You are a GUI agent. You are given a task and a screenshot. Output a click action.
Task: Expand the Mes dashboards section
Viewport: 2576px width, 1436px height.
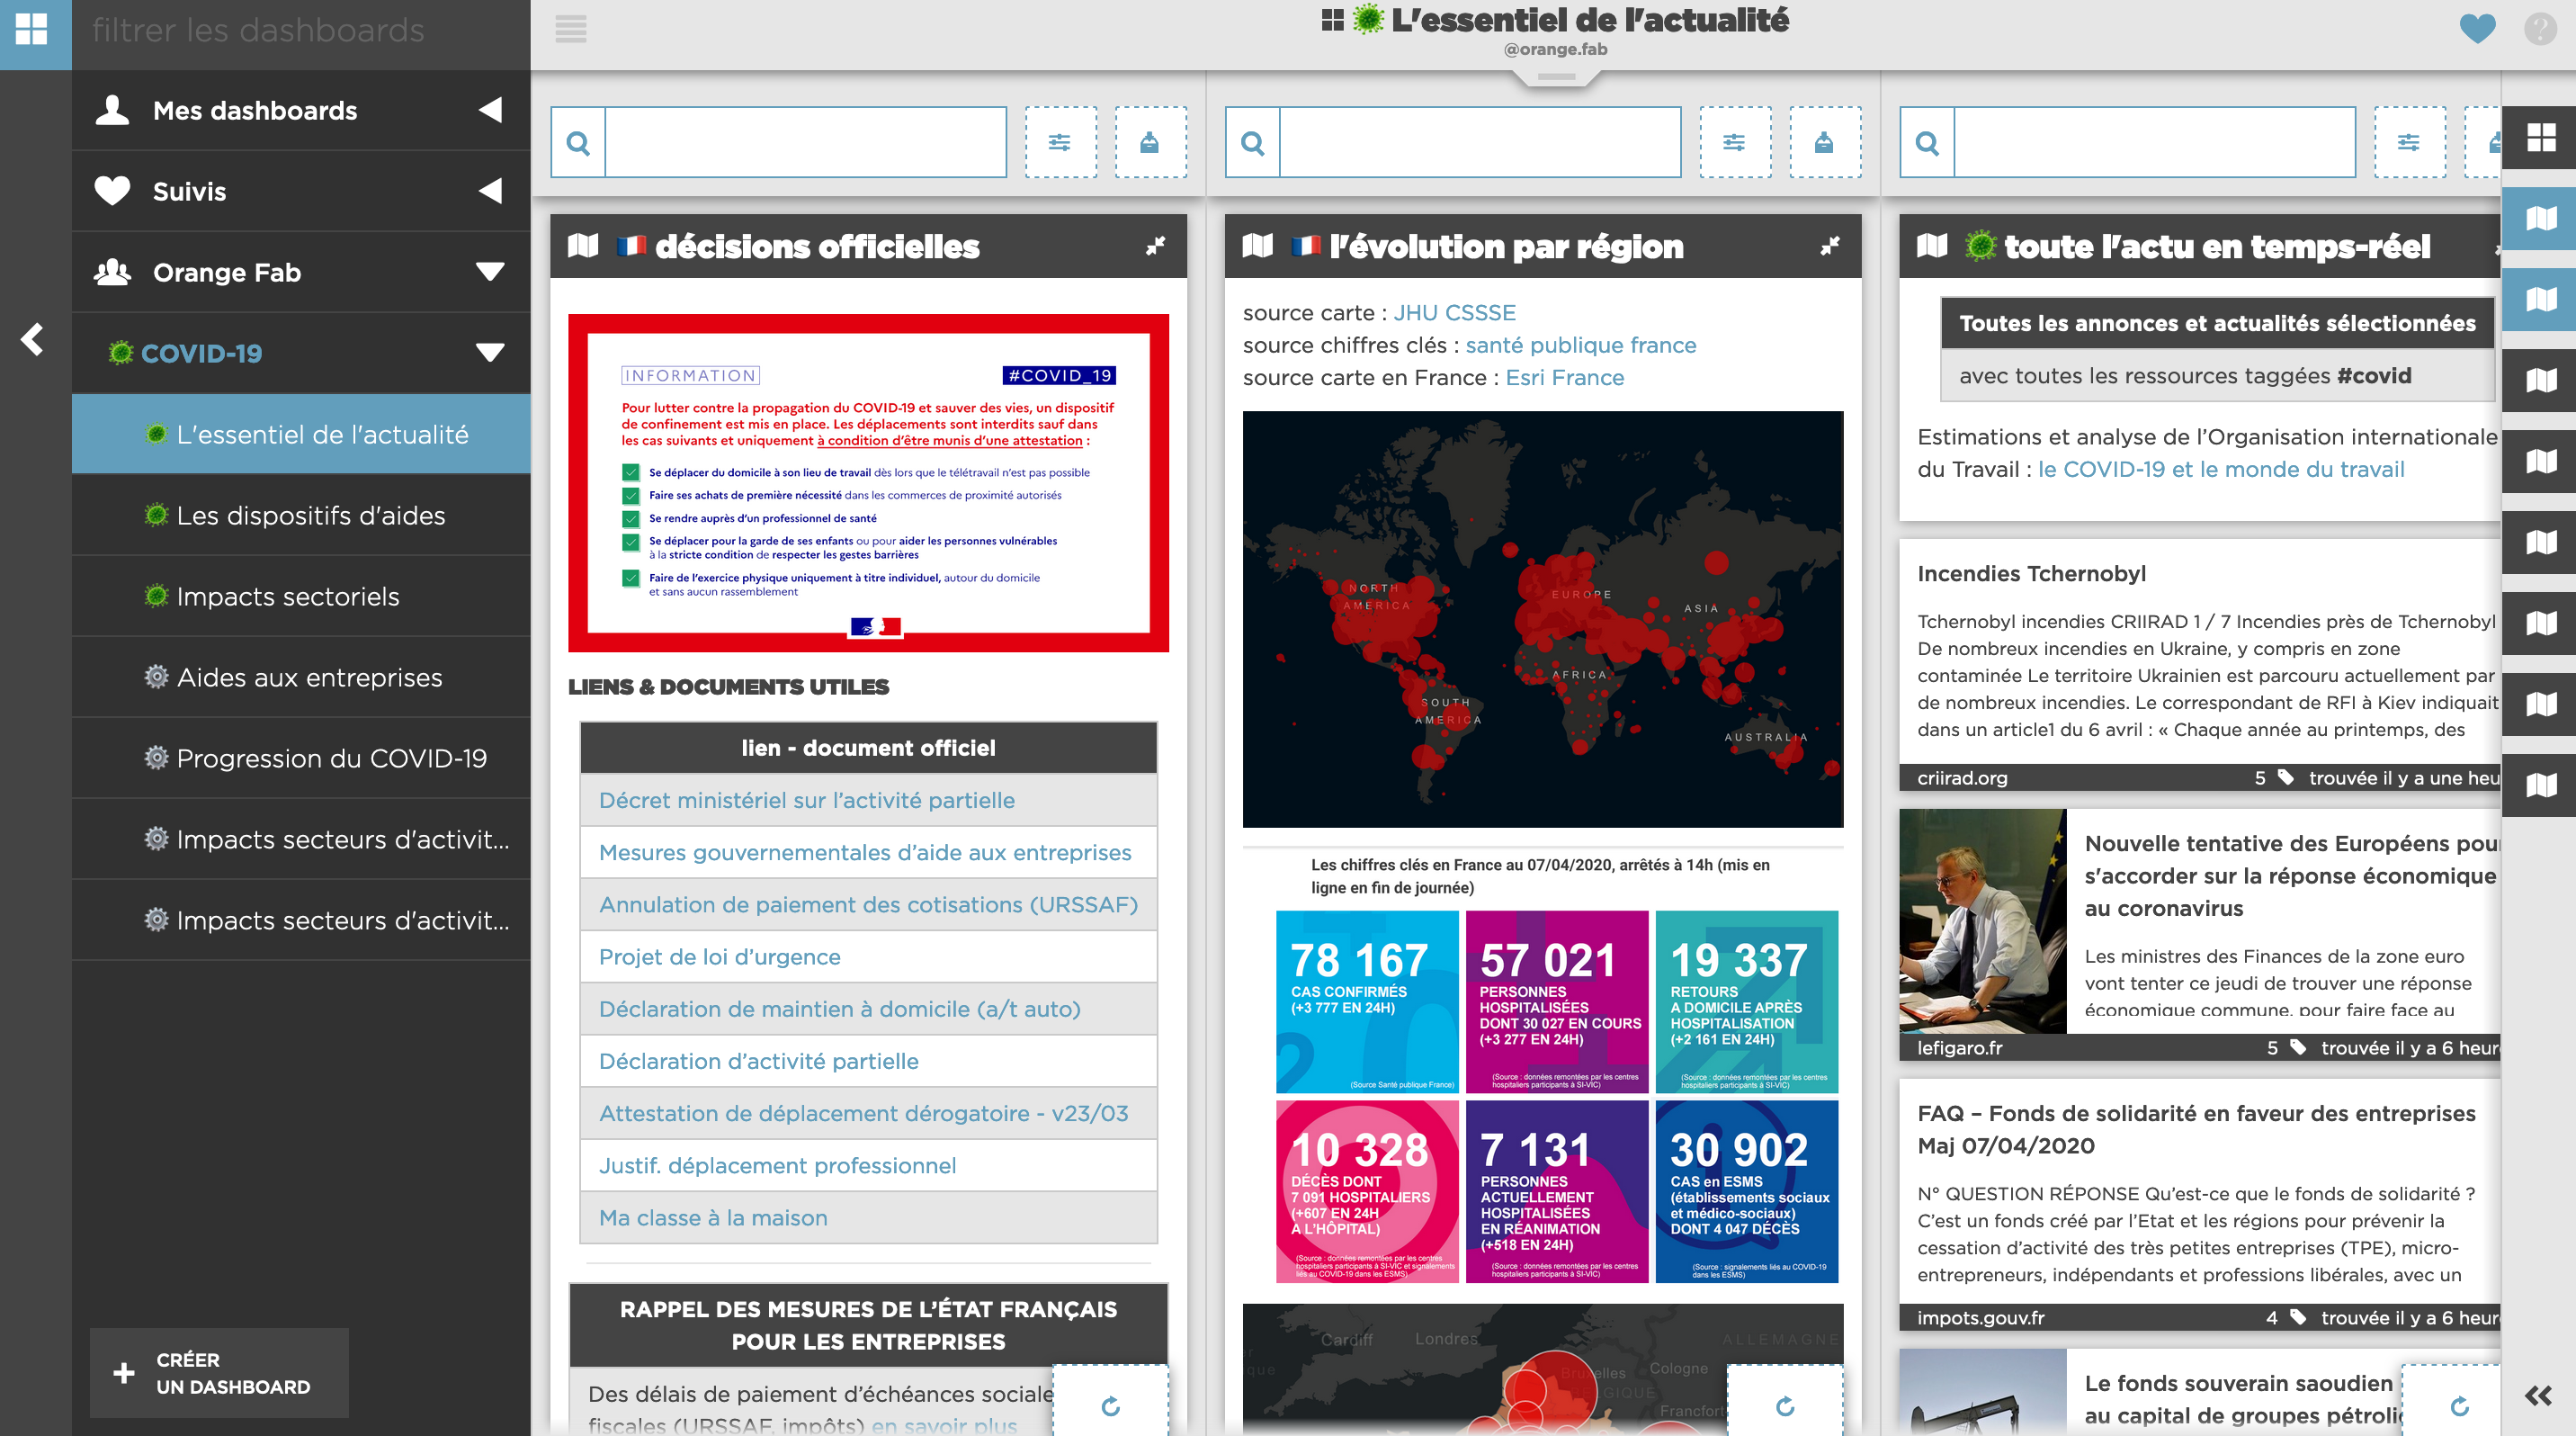point(490,110)
